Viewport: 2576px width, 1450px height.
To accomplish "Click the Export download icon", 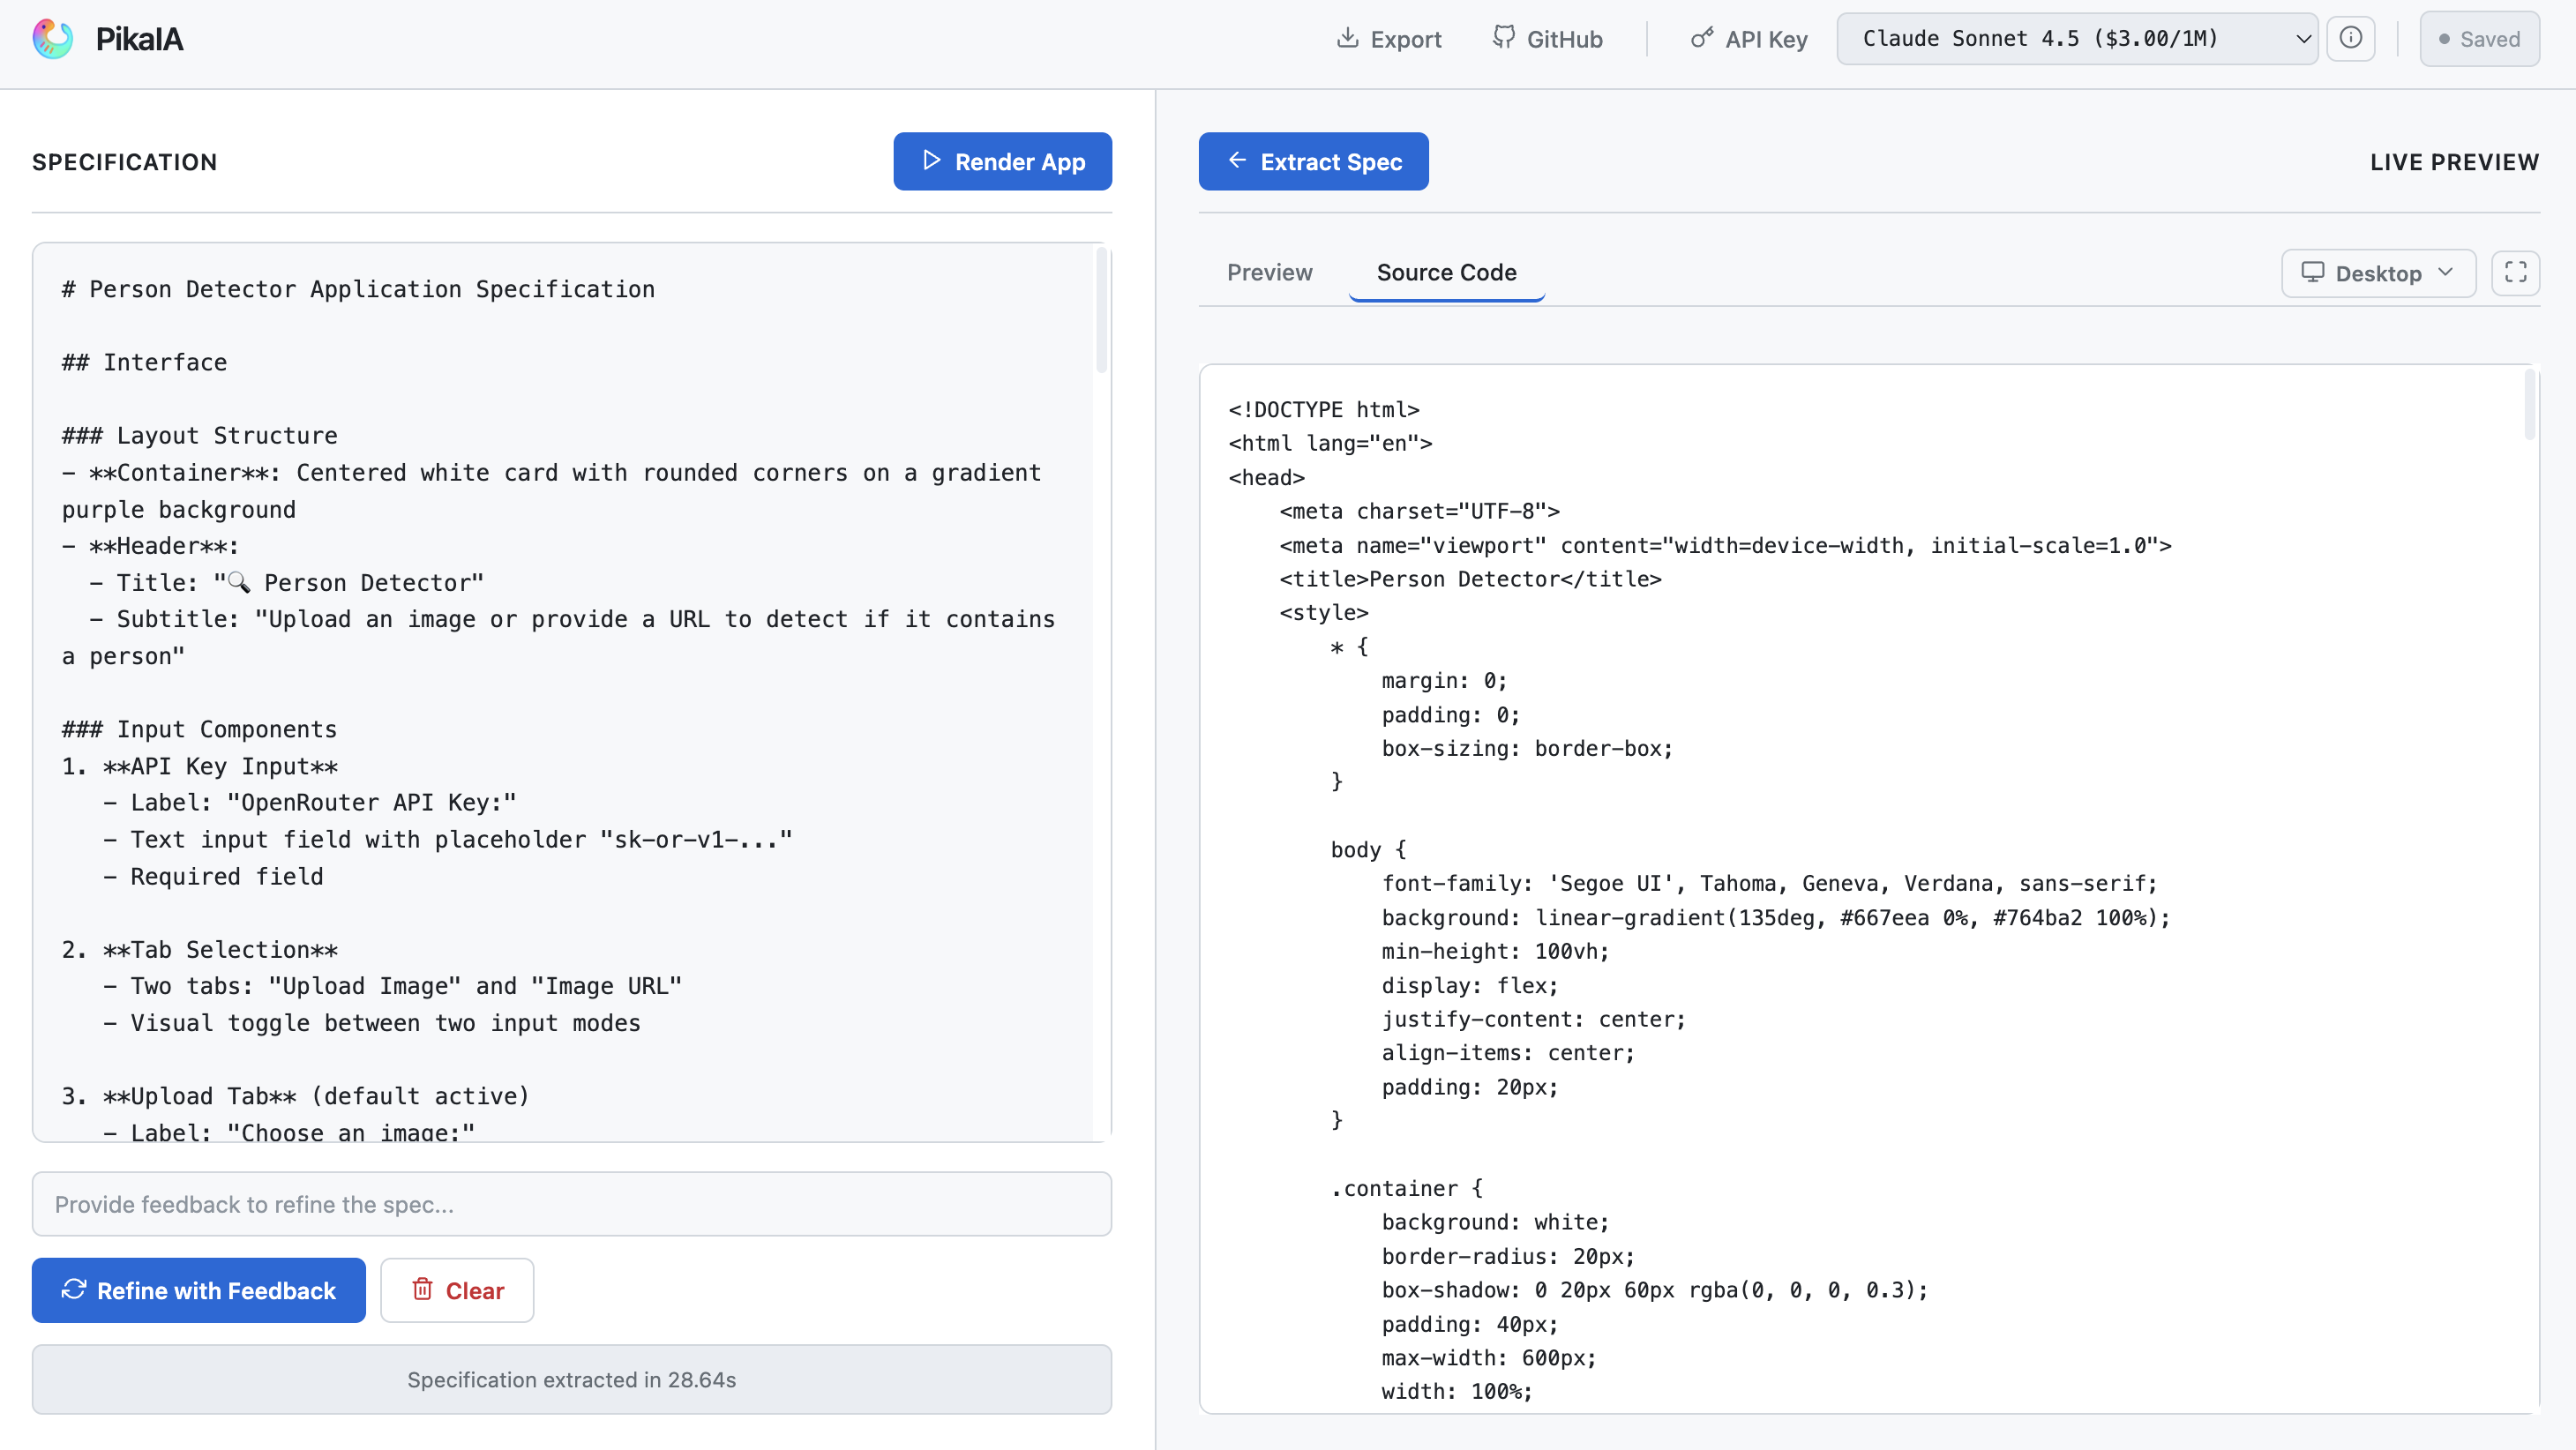I will 1347,39.
